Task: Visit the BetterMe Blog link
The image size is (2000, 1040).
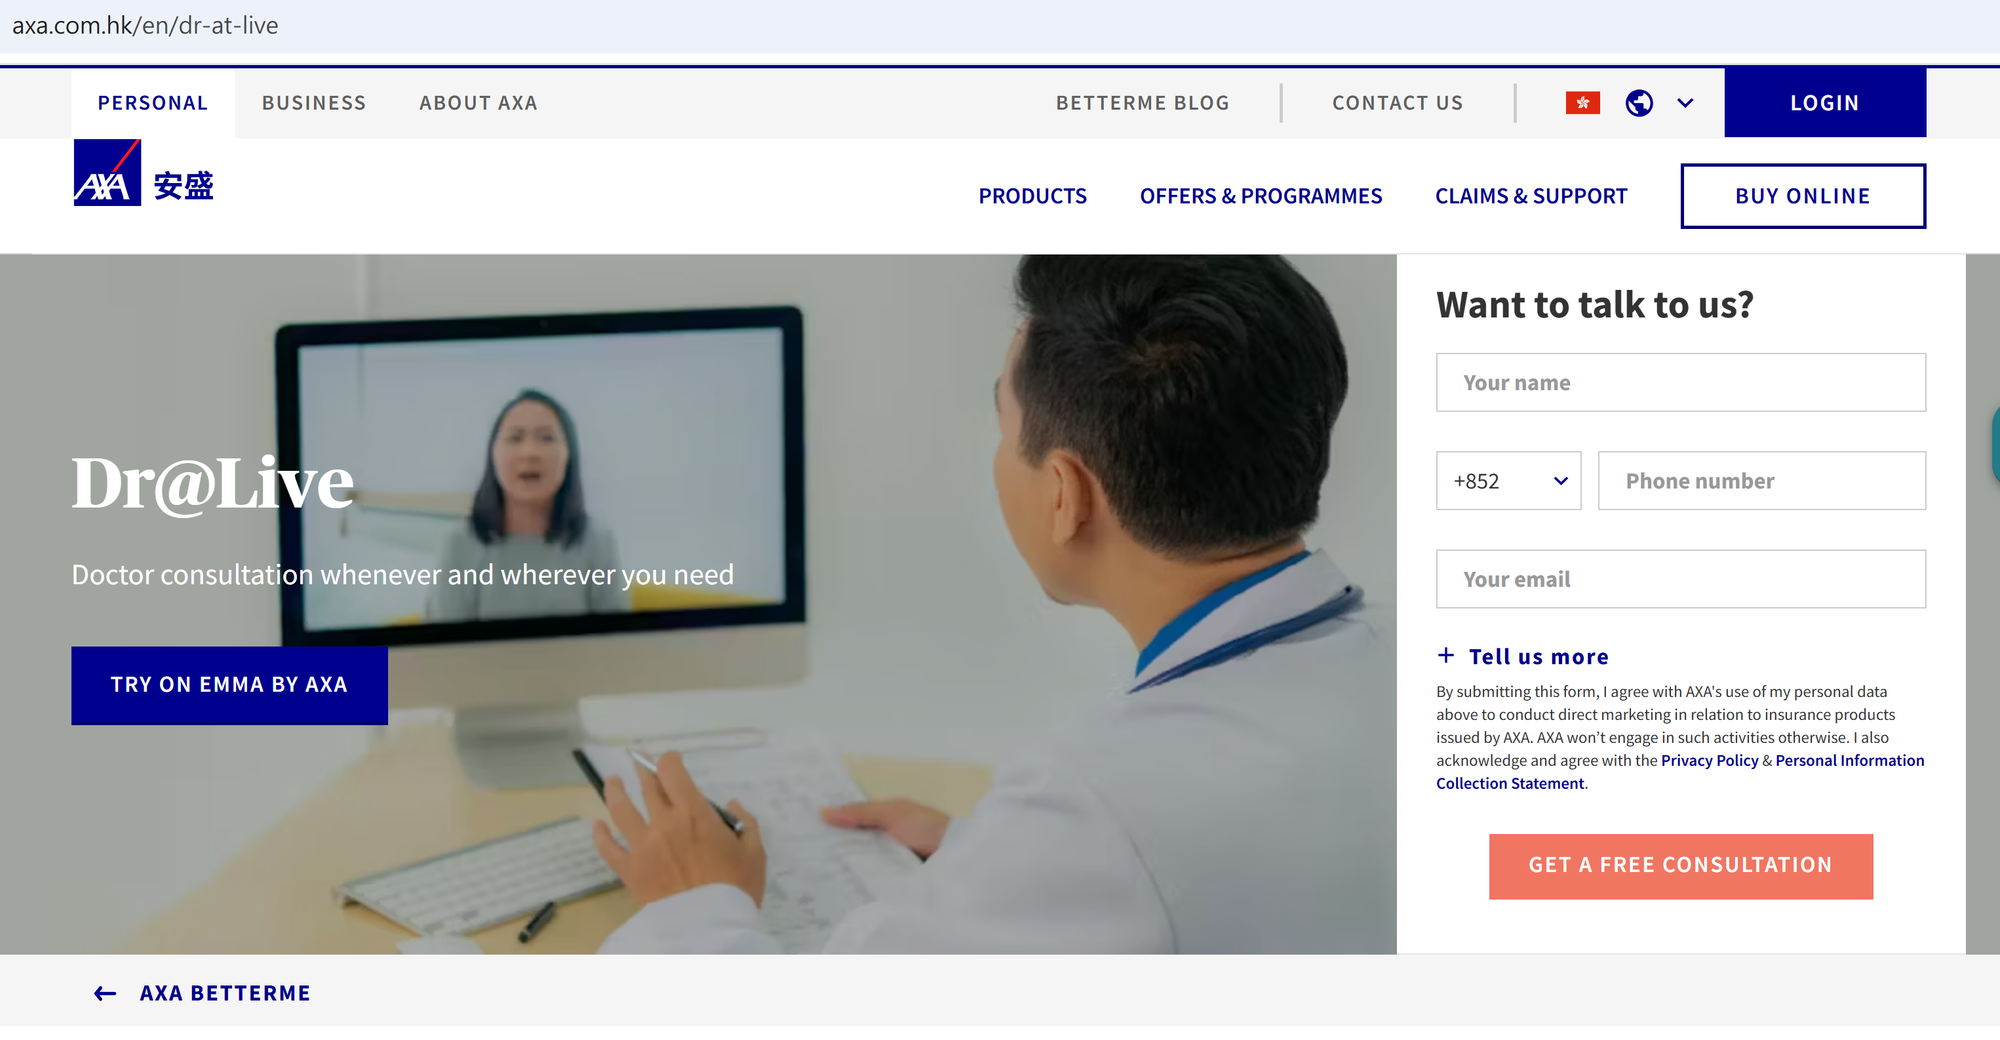Action: (1143, 103)
